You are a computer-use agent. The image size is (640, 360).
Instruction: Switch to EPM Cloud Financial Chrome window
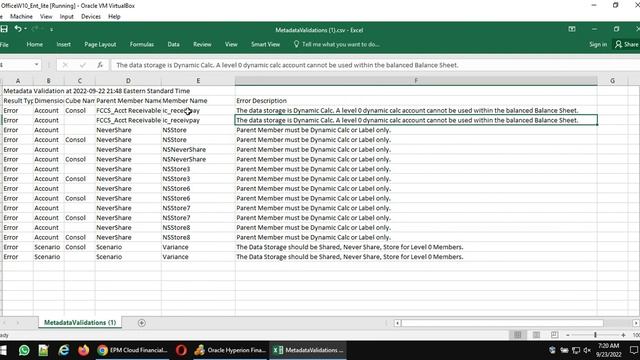[133, 350]
